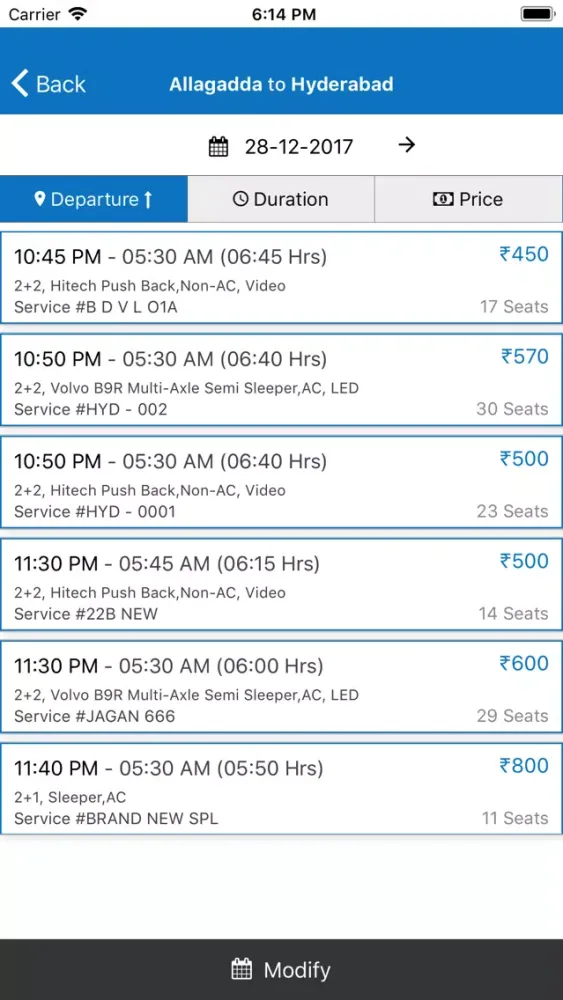
Task: Tap the calendar icon in Modify bar
Action: (x=242, y=970)
